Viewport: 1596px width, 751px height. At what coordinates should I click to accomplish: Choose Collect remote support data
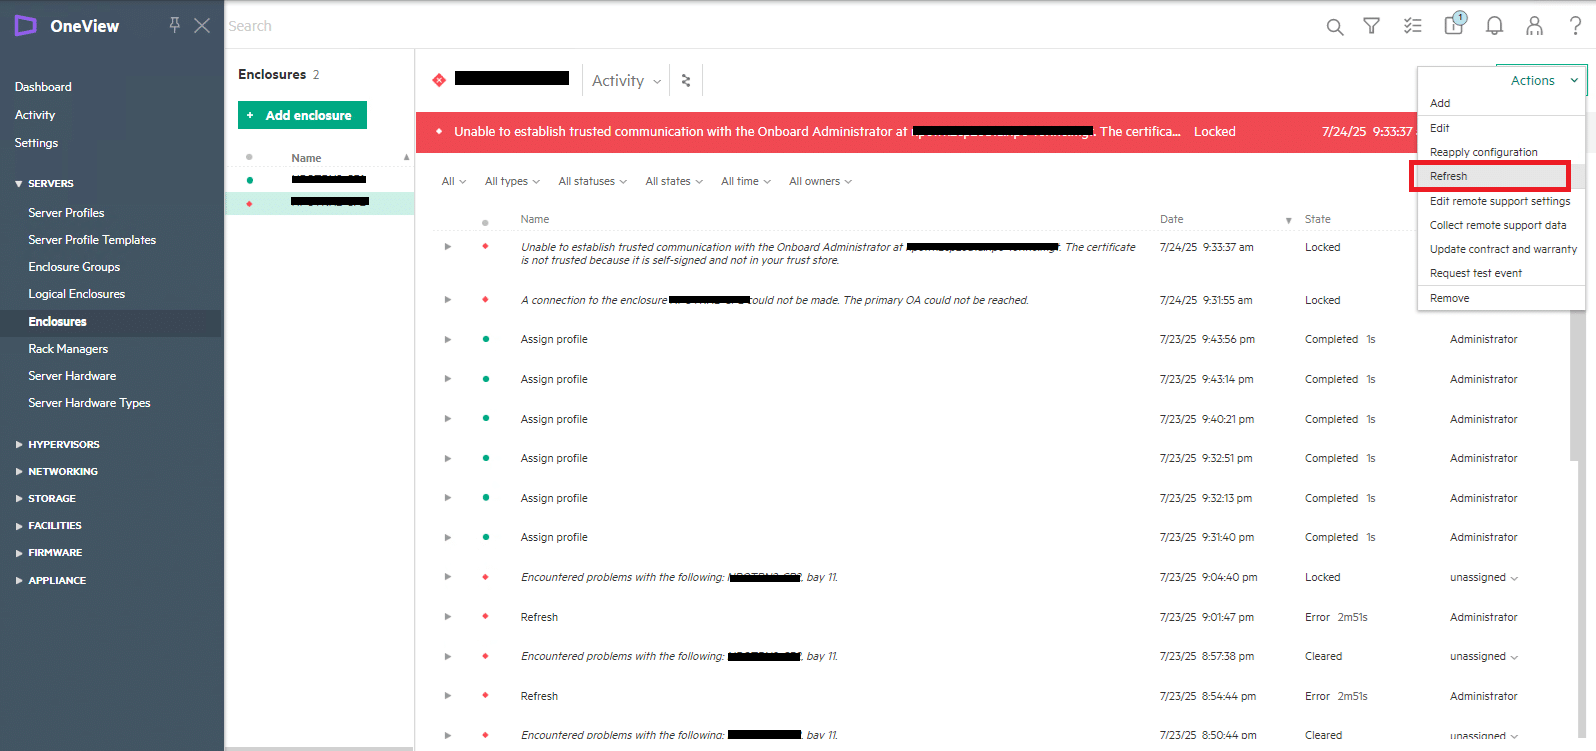tap(1497, 225)
